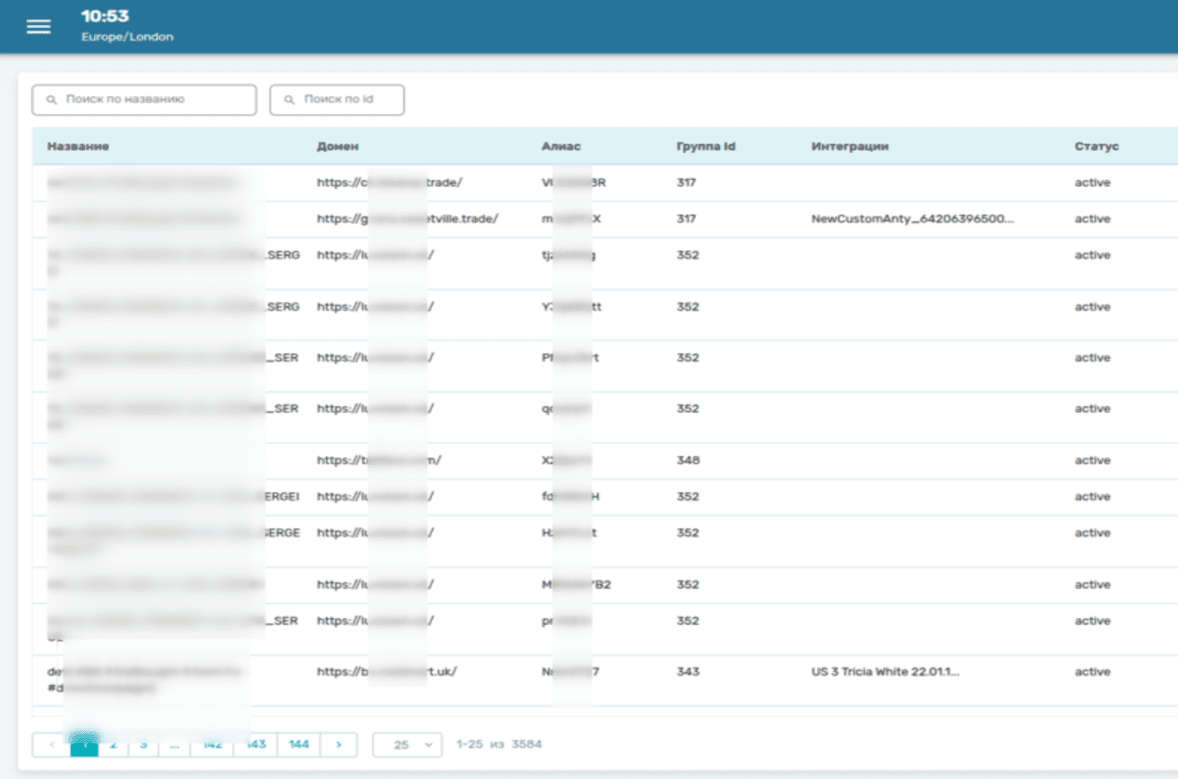Click the pagination ellipsis button

point(174,745)
